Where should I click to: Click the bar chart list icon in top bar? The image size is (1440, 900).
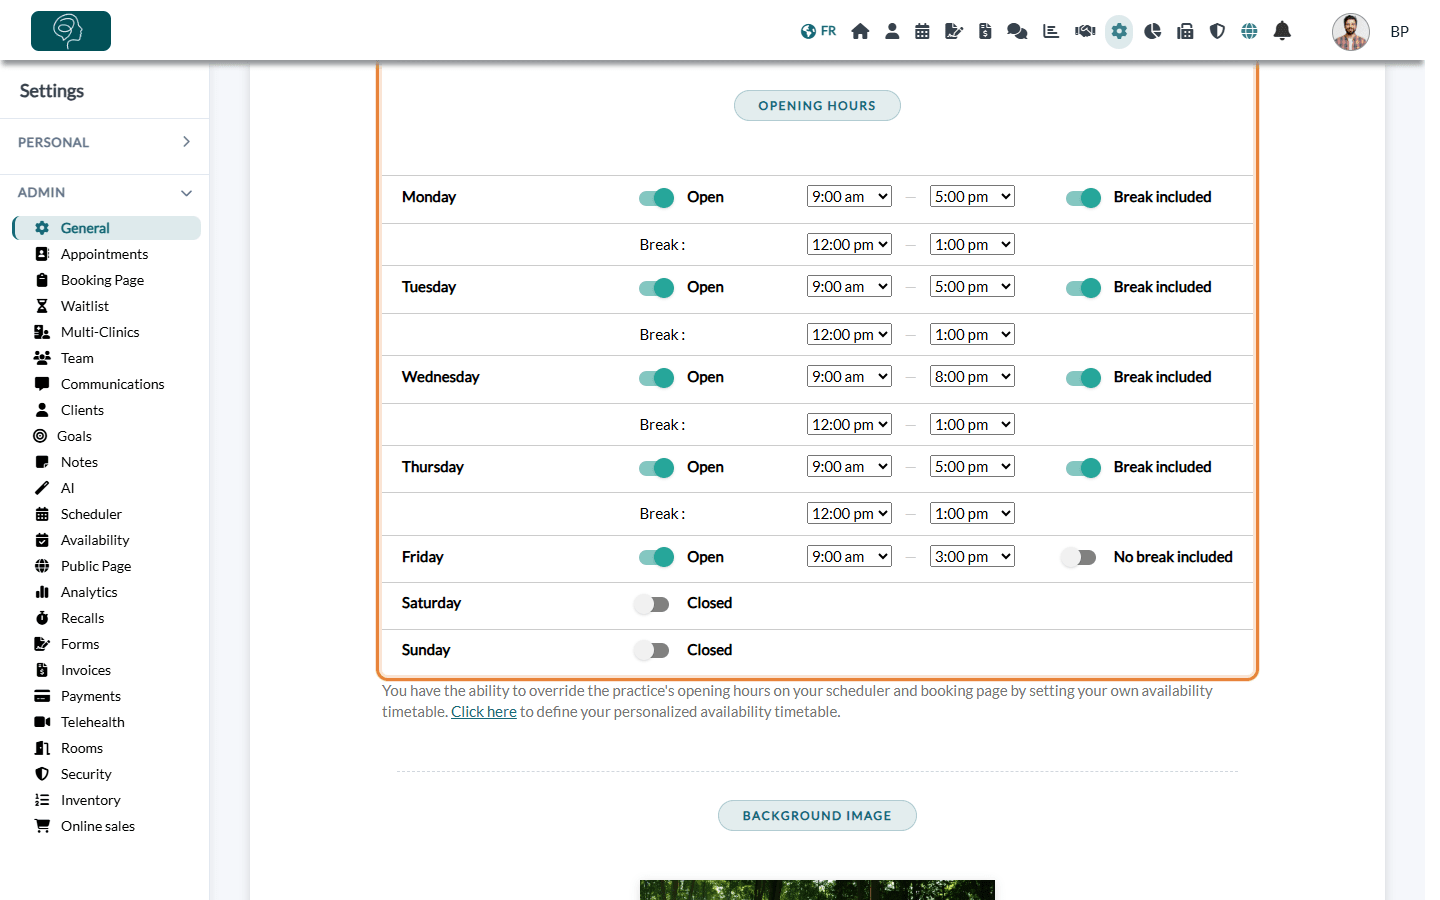pos(1051,31)
